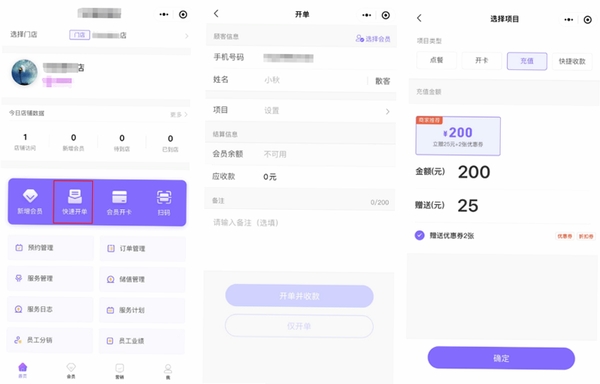The image size is (600, 384).
Task: Open more menu on 开单 screen
Action: tap(367, 15)
